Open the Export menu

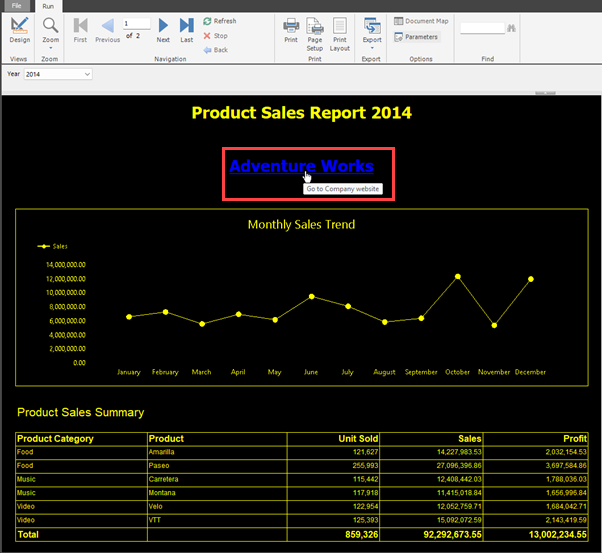[372, 30]
